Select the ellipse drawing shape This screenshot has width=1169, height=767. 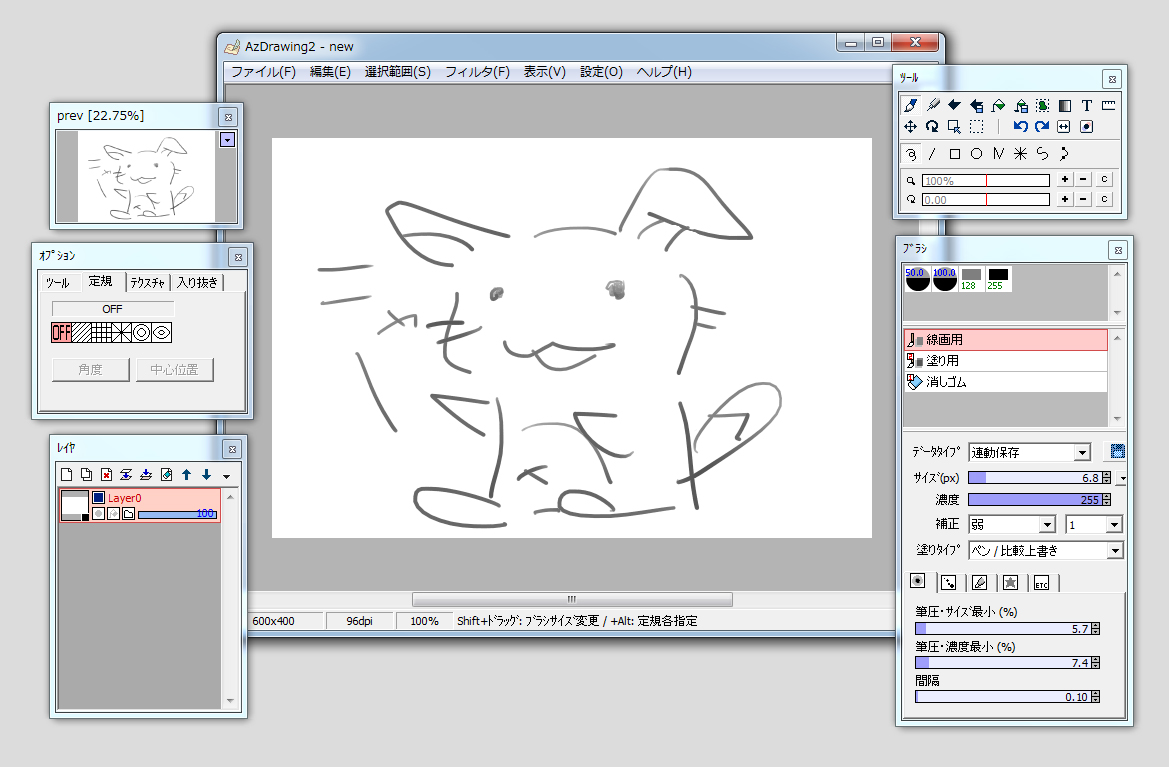point(975,153)
